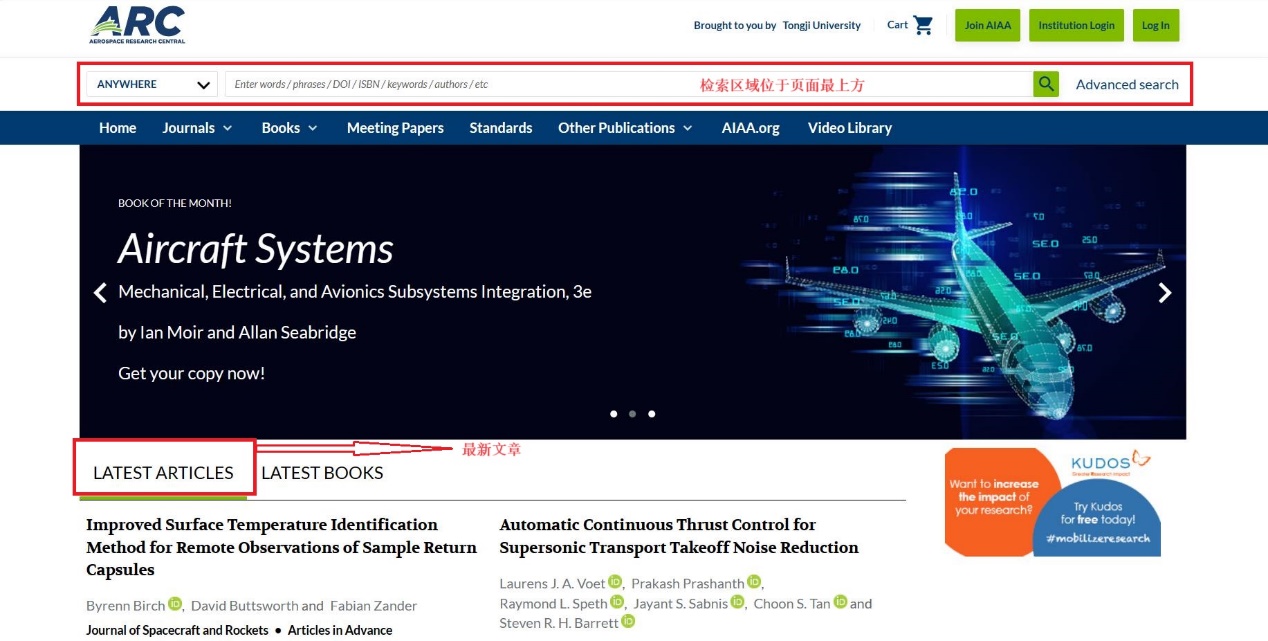Viewport: 1268px width, 641px height.
Task: Switch to the Latest Articles tab
Action: click(163, 473)
